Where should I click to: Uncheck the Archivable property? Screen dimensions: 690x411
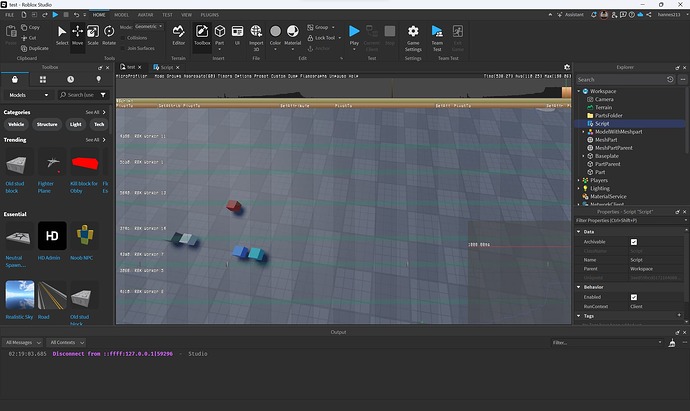[x=634, y=242]
